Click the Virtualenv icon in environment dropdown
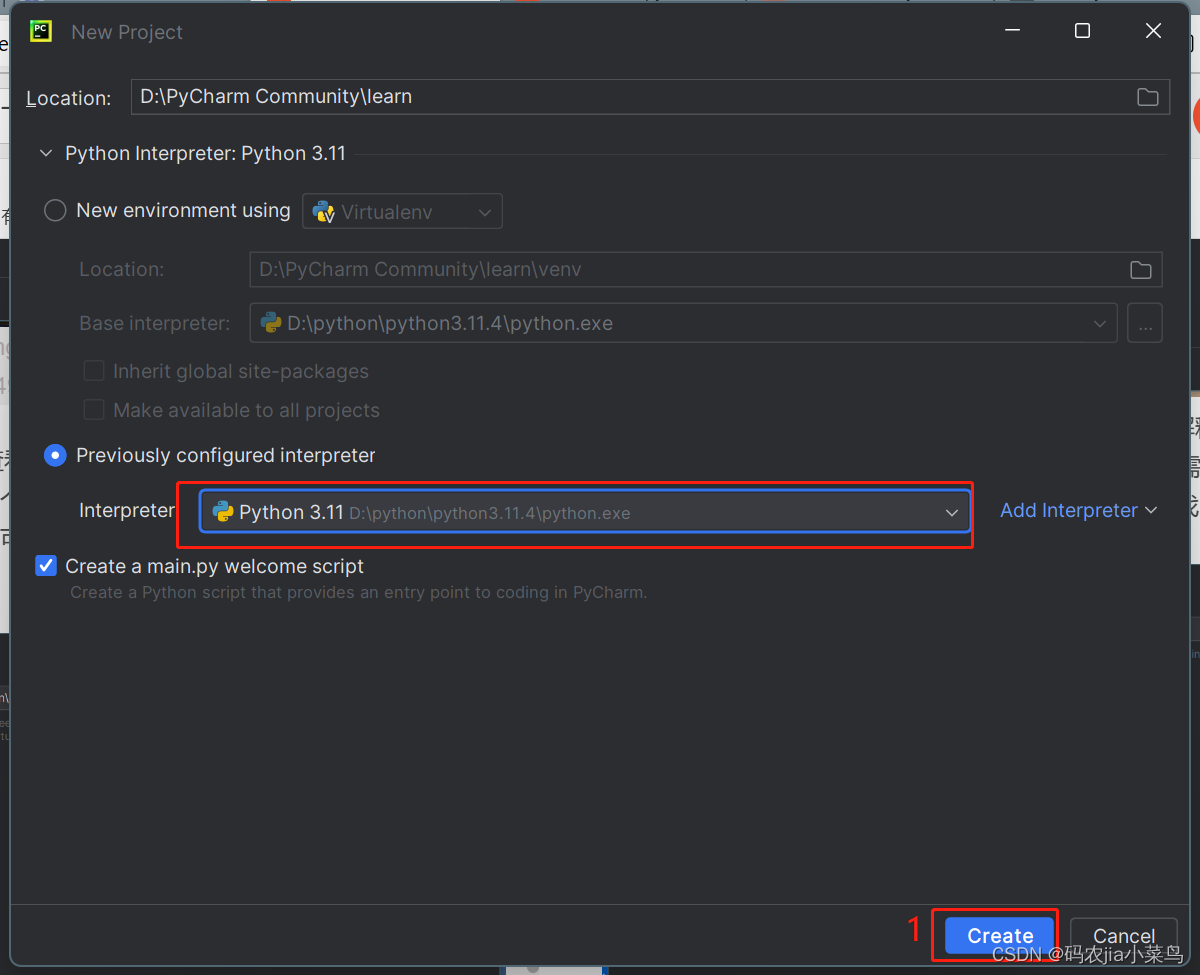The width and height of the screenshot is (1200, 975). pyautogui.click(x=323, y=212)
